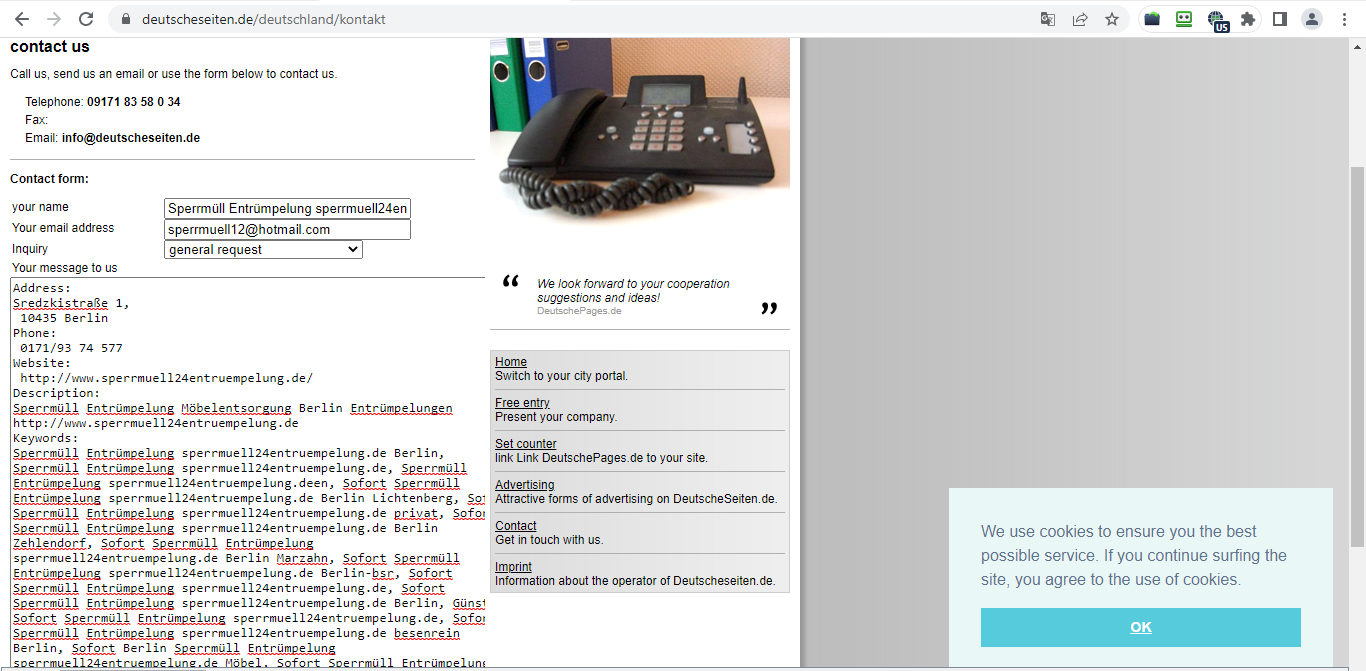Open the Home link
Screen dimensions: 1366x671
pyautogui.click(x=511, y=362)
